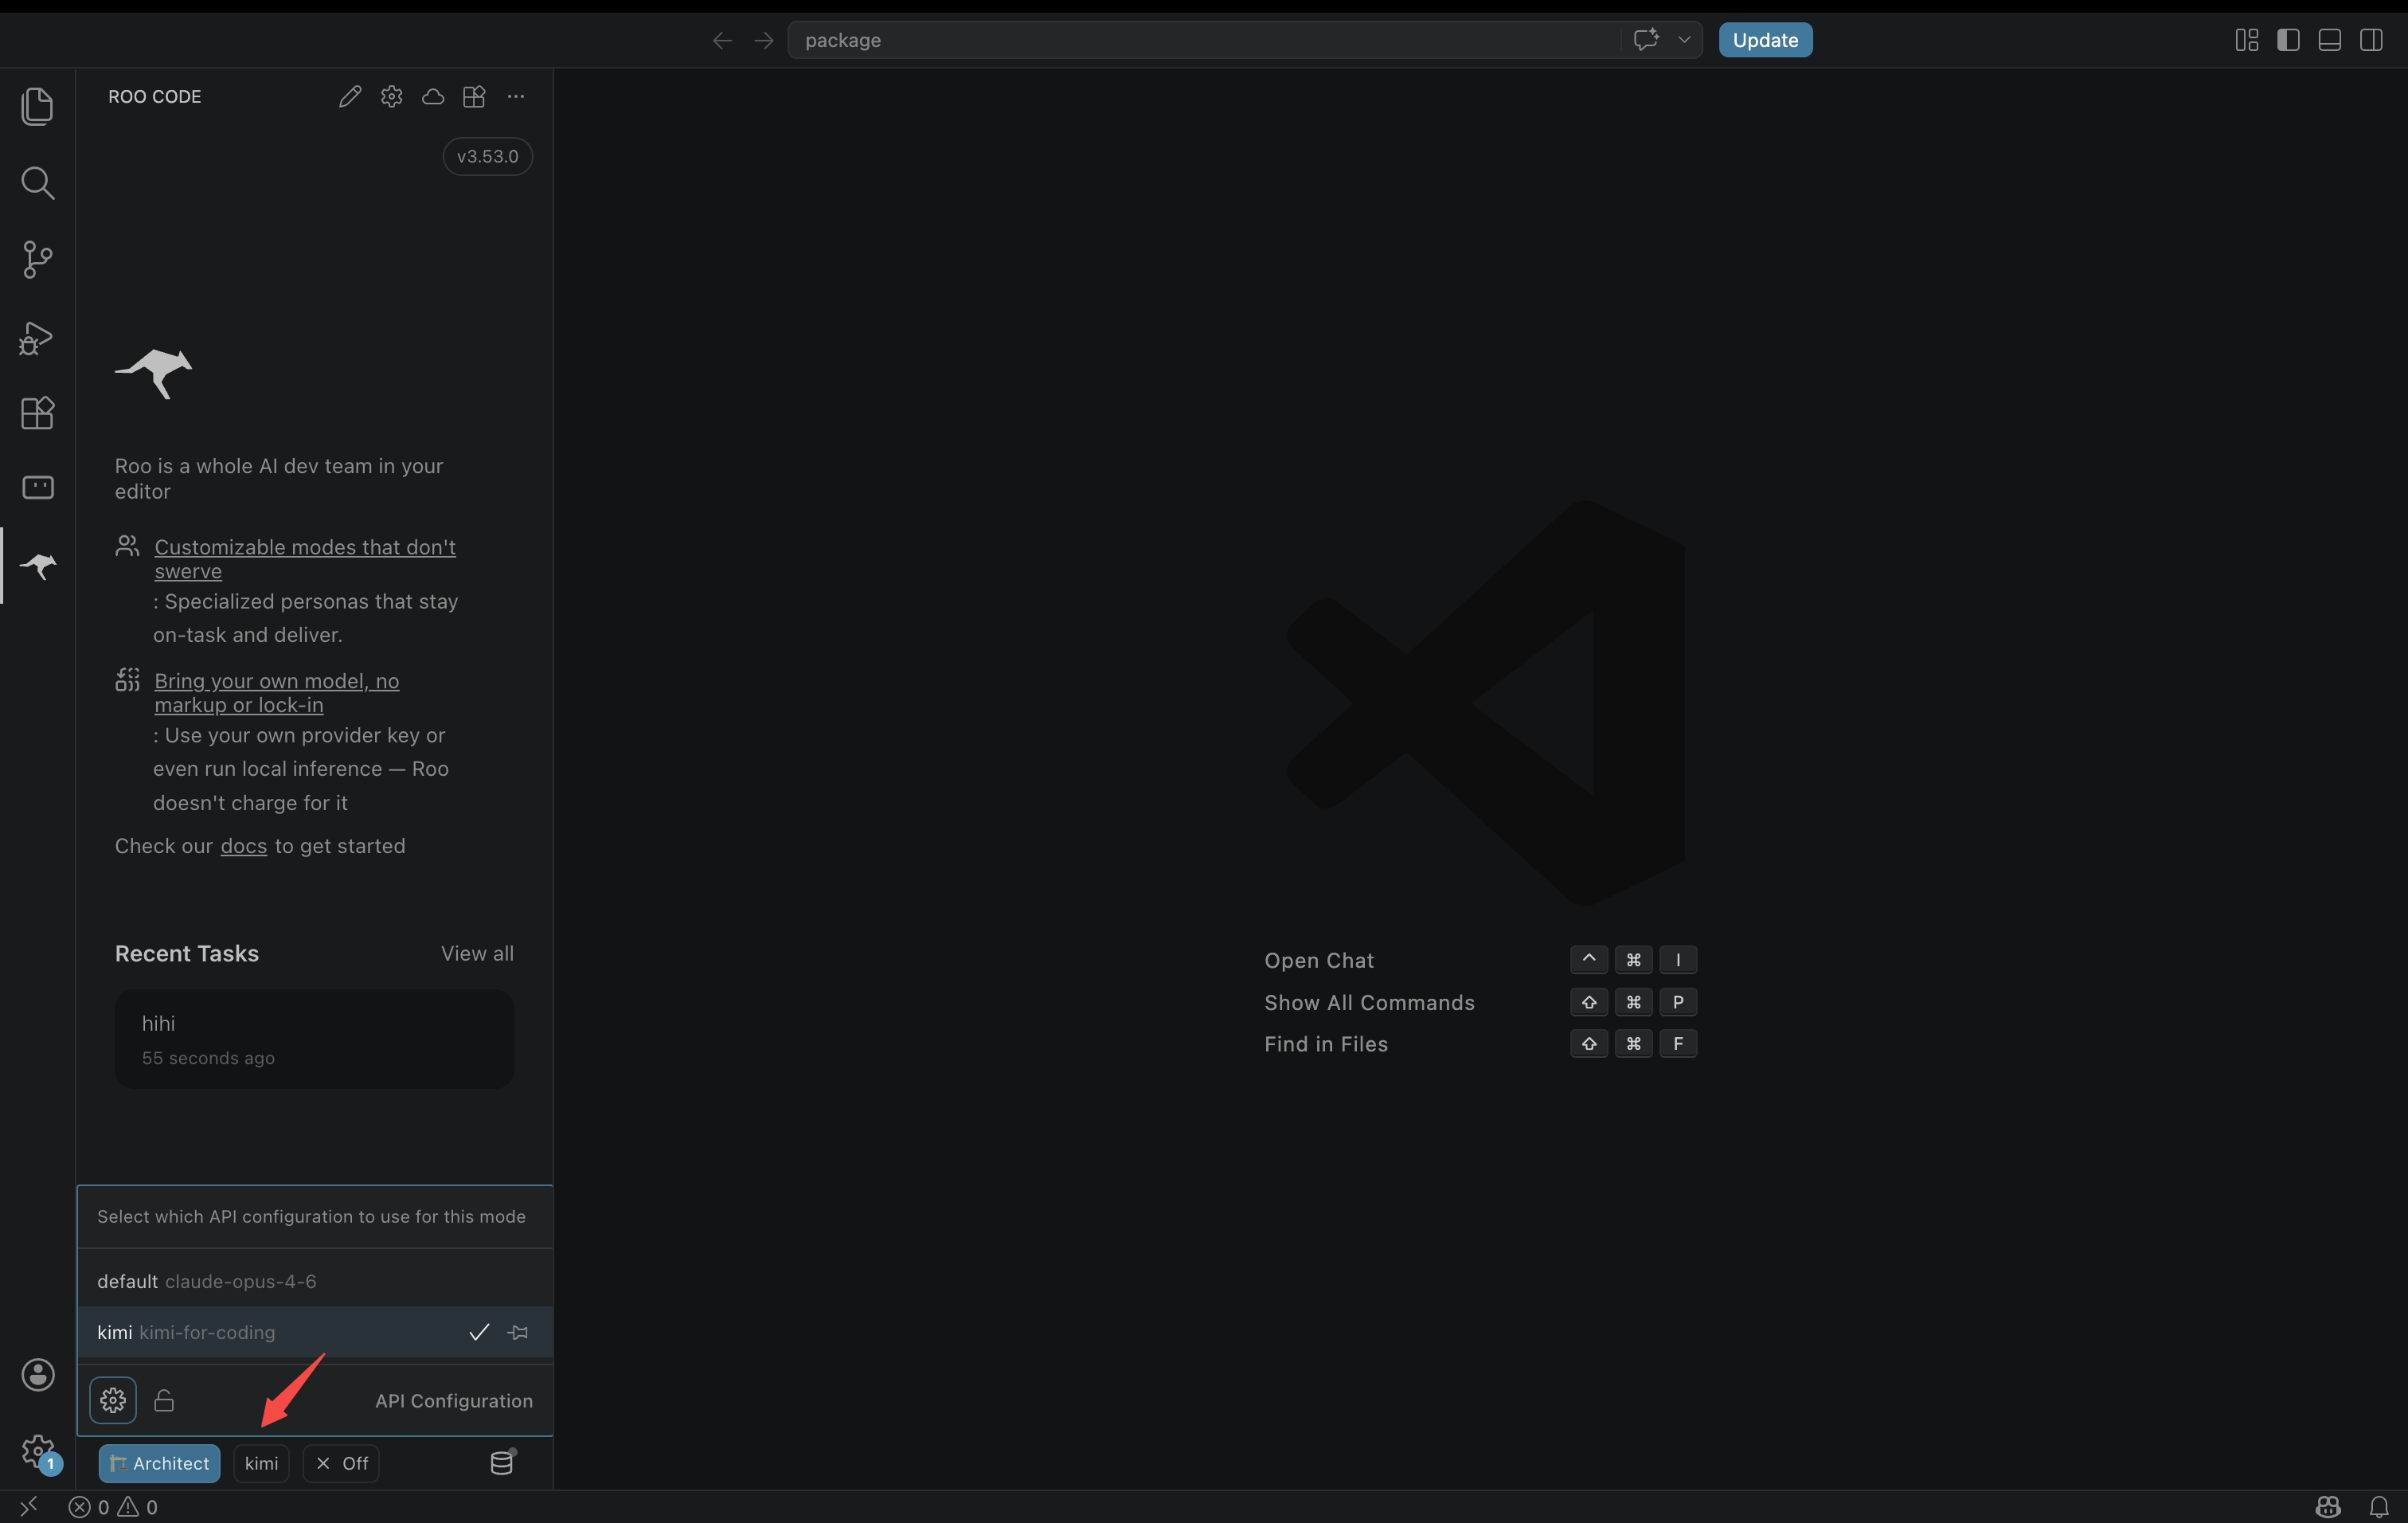Open the Architect mode selector

pyautogui.click(x=159, y=1464)
